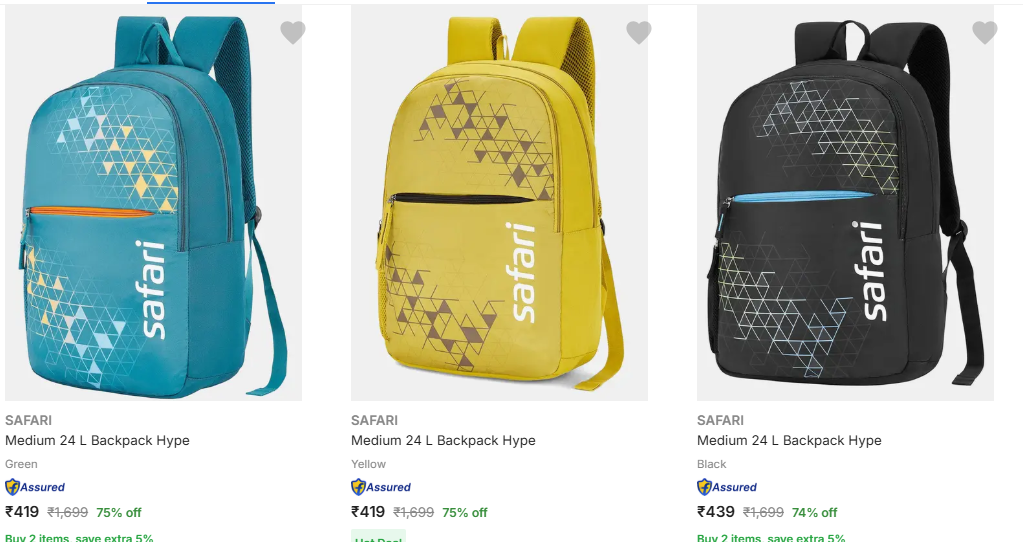This screenshot has width=1023, height=542.
Task: Tap the heart icon on the yellow backpack
Action: [638, 33]
